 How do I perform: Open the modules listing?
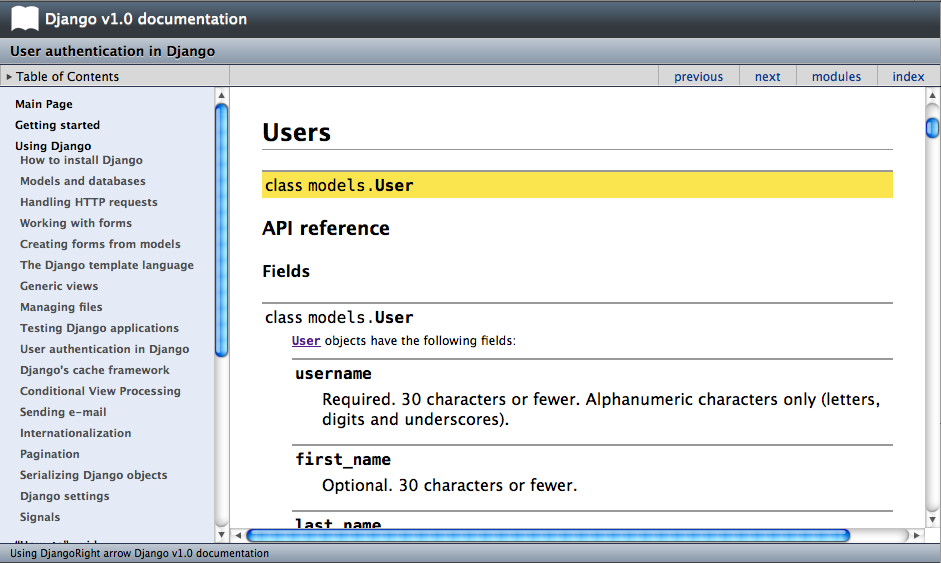click(836, 77)
